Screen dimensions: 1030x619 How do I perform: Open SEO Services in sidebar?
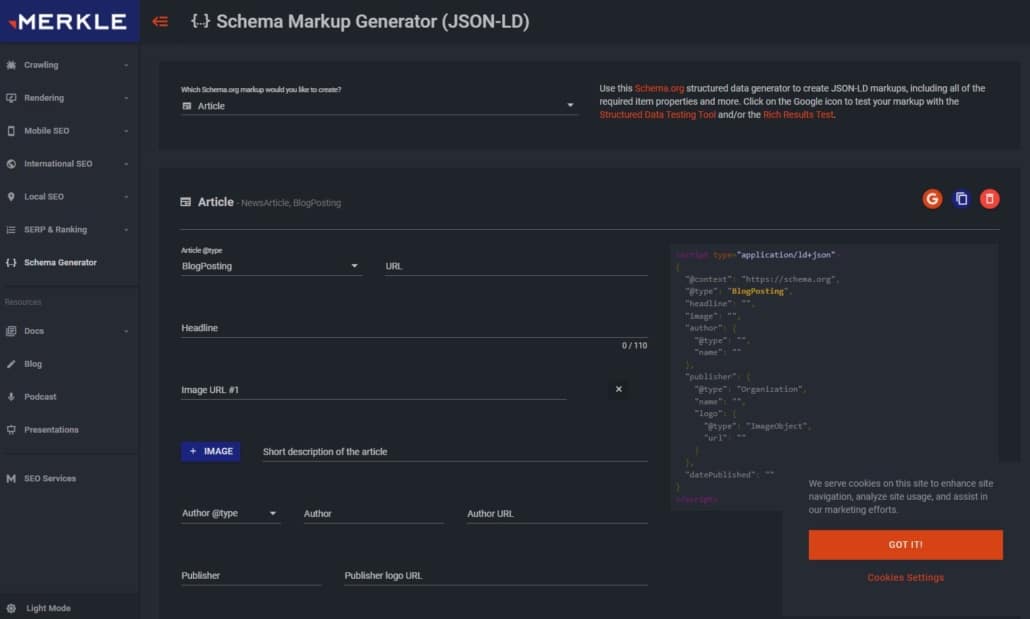tap(50, 478)
